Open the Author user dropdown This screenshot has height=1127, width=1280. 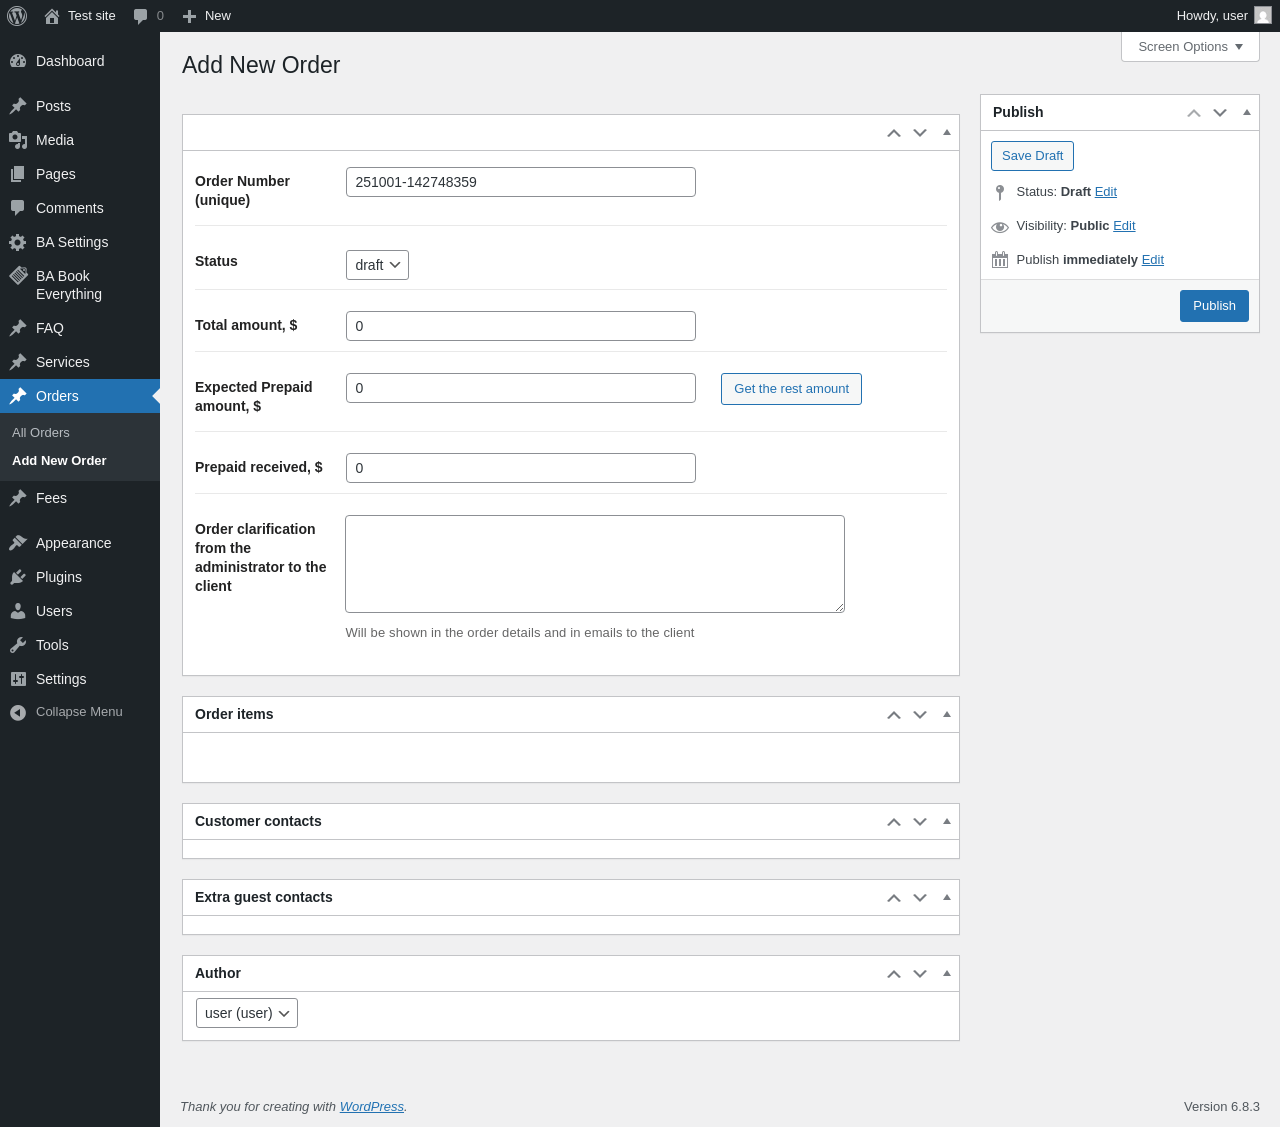pyautogui.click(x=247, y=1013)
